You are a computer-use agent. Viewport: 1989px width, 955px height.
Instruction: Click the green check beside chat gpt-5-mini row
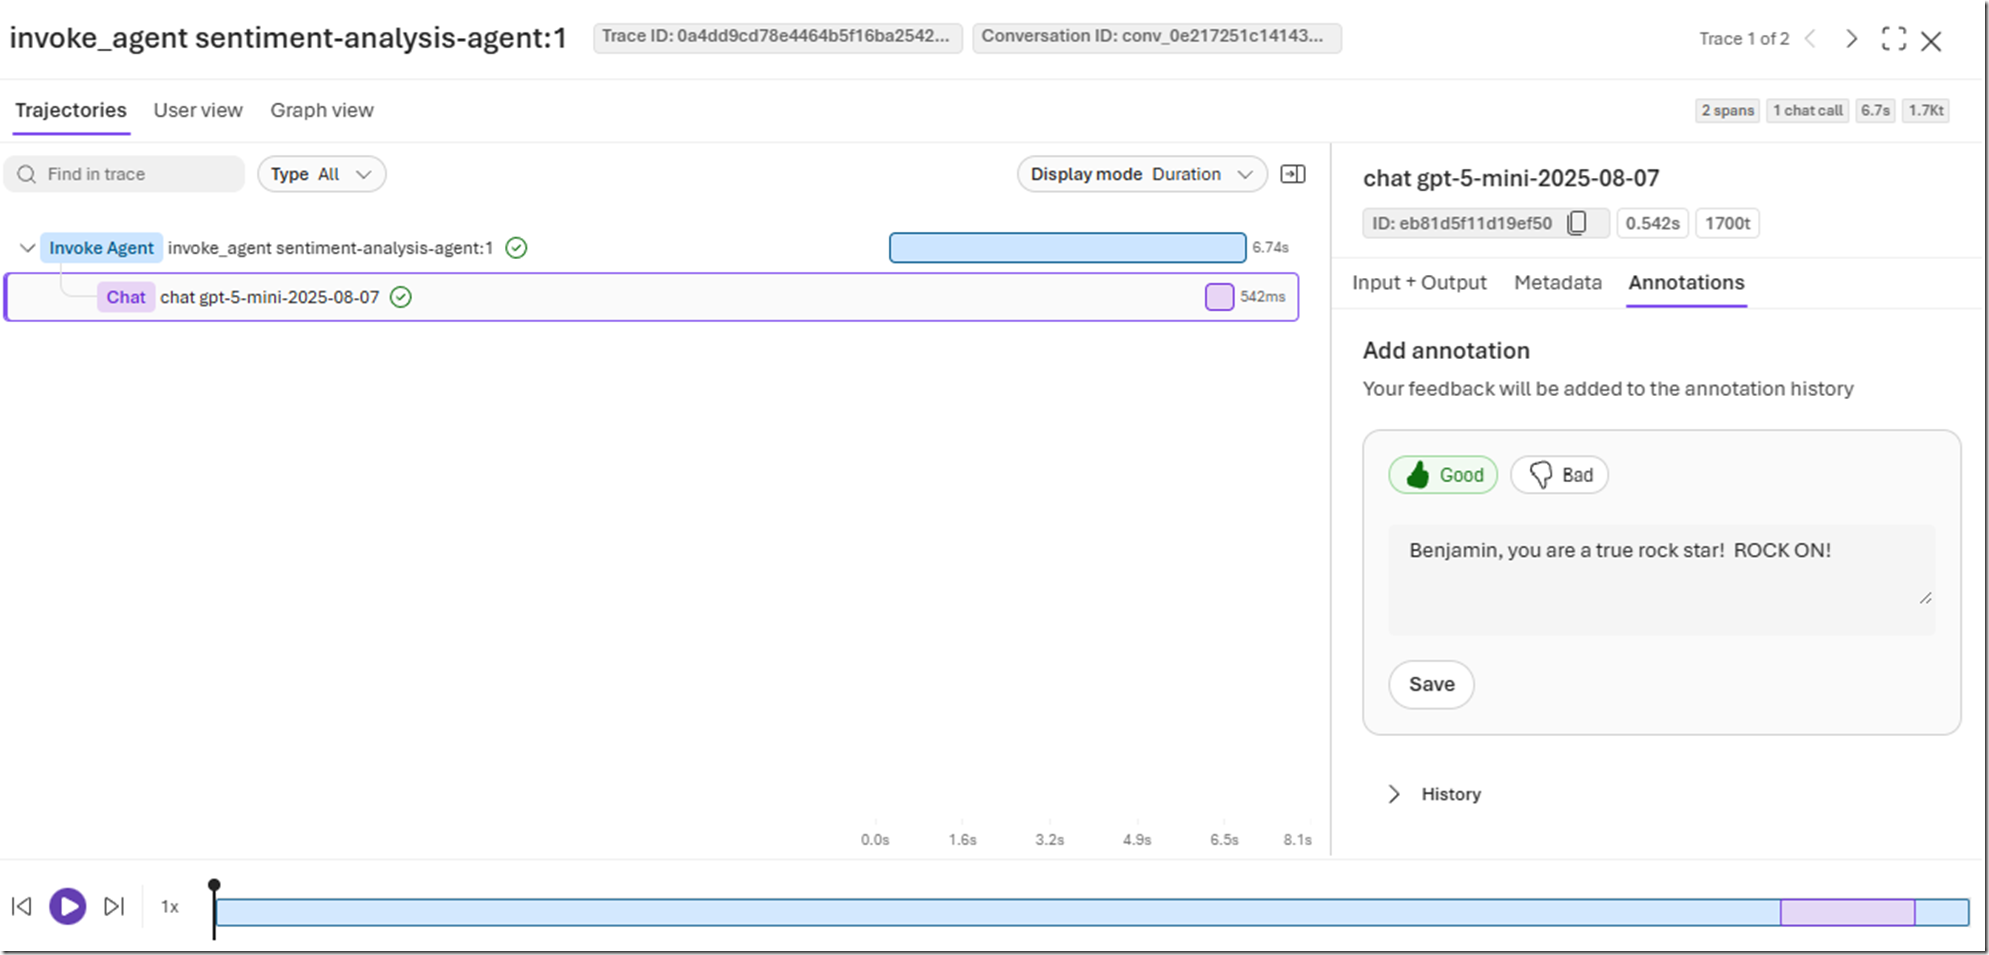coord(401,297)
